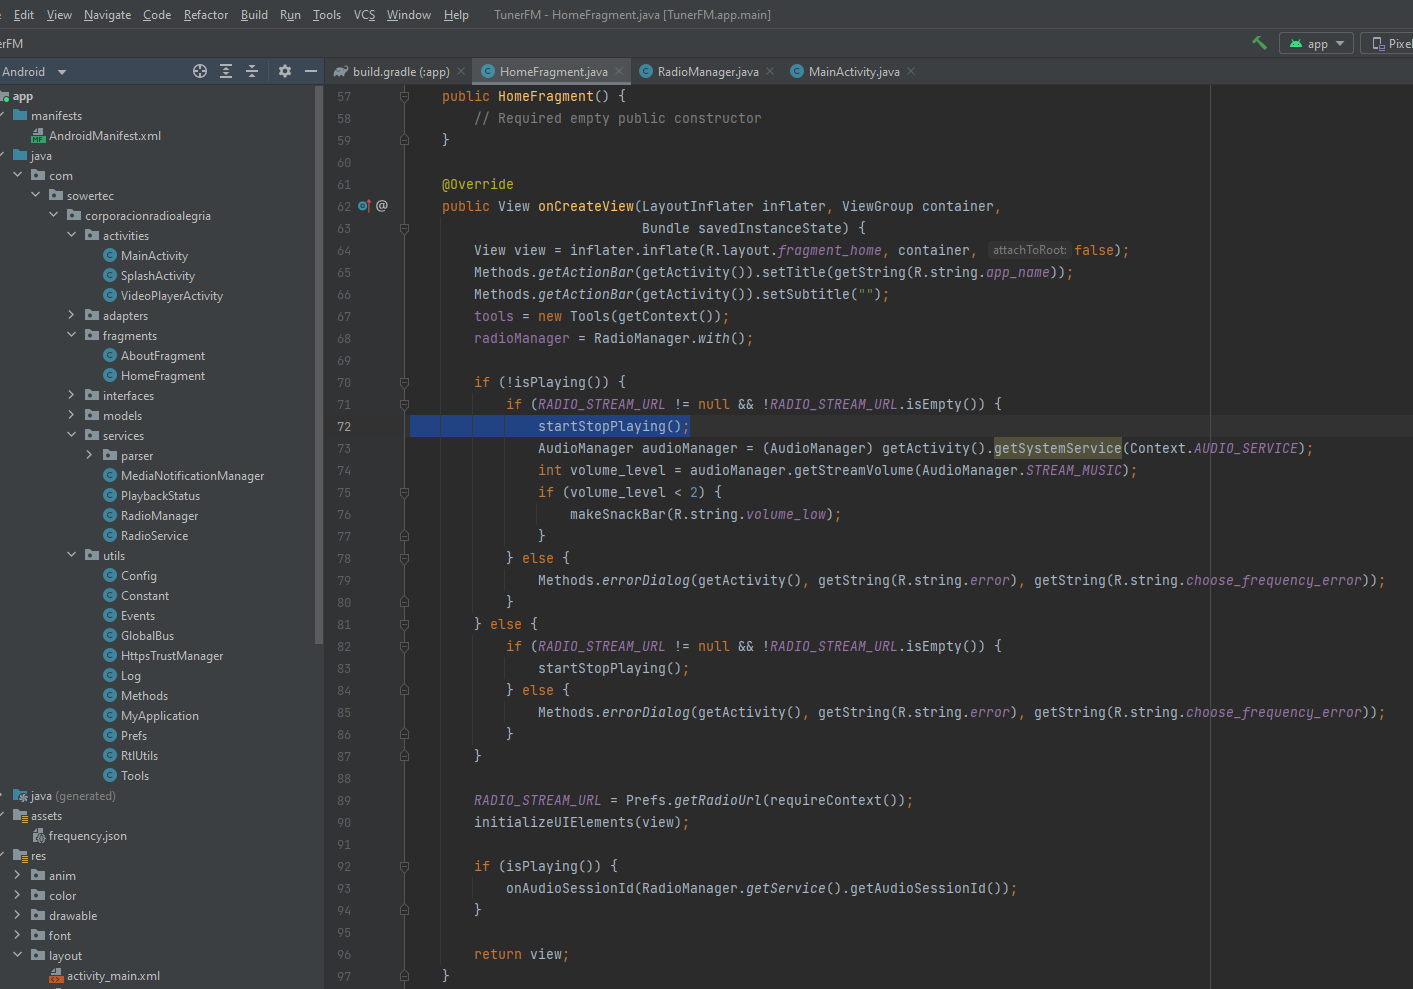Open the Code menu
The width and height of the screenshot is (1413, 989).
[157, 15]
